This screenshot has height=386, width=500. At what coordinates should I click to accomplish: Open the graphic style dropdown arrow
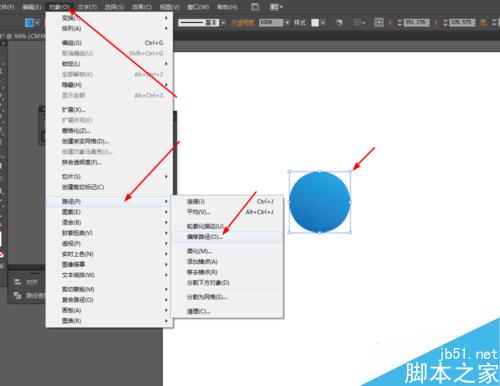pyautogui.click(x=323, y=23)
